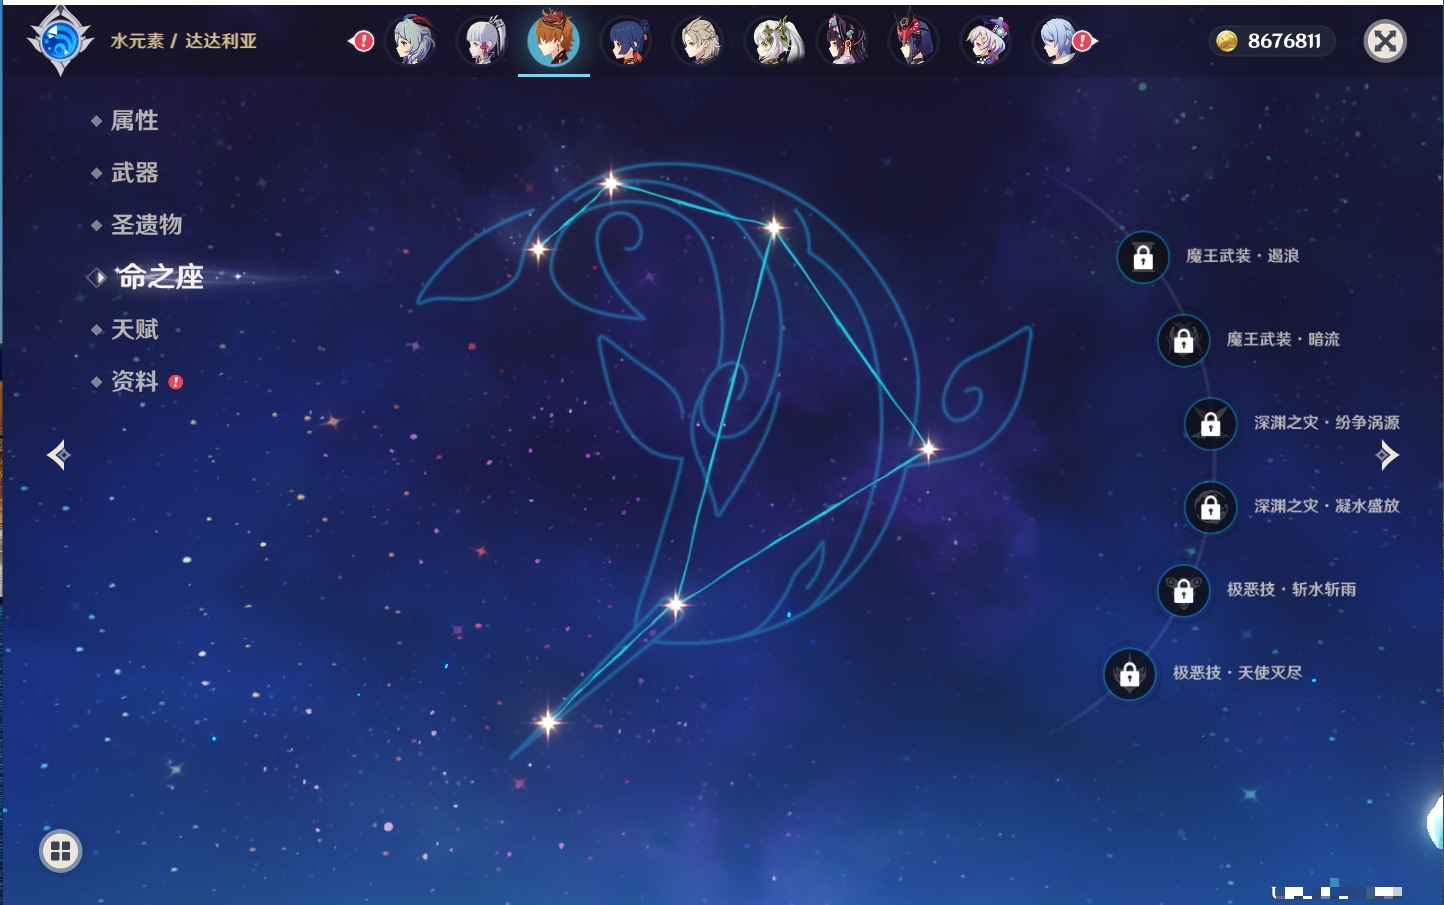The height and width of the screenshot is (905, 1444).
Task: Open the 圣遗物 artifacts menu
Action: (x=146, y=225)
